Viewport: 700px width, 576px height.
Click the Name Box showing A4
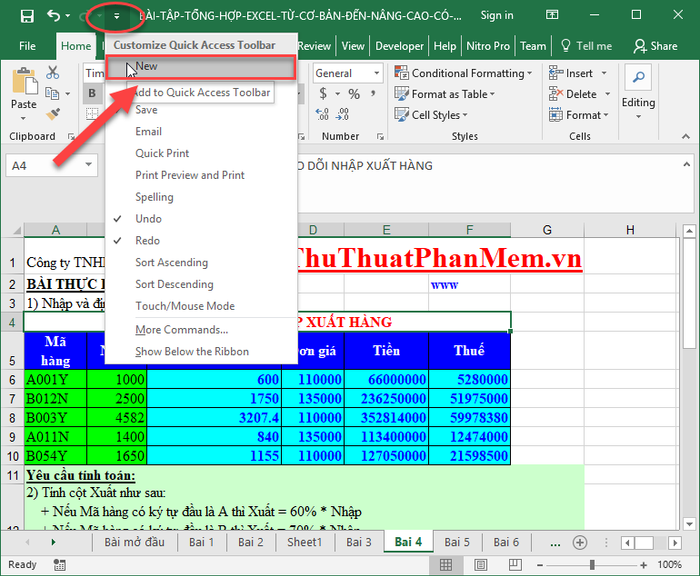click(x=40, y=166)
